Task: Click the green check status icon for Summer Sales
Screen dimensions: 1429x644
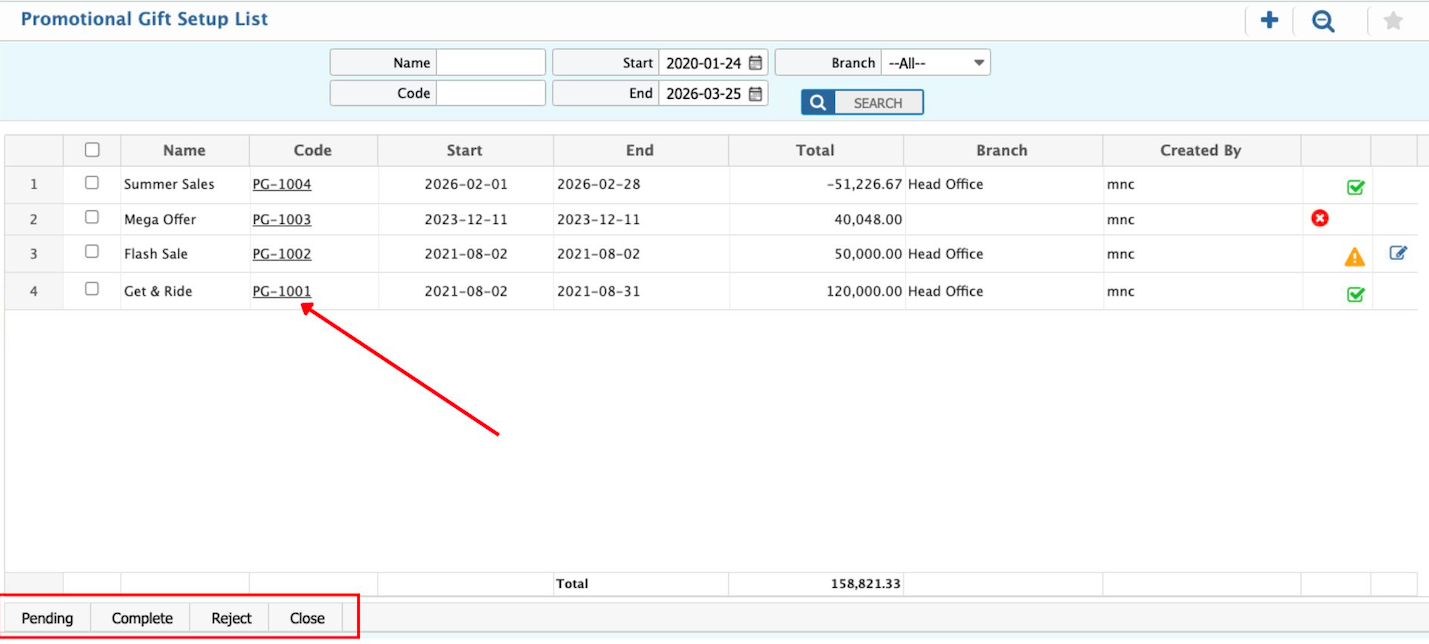Action: (x=1355, y=187)
